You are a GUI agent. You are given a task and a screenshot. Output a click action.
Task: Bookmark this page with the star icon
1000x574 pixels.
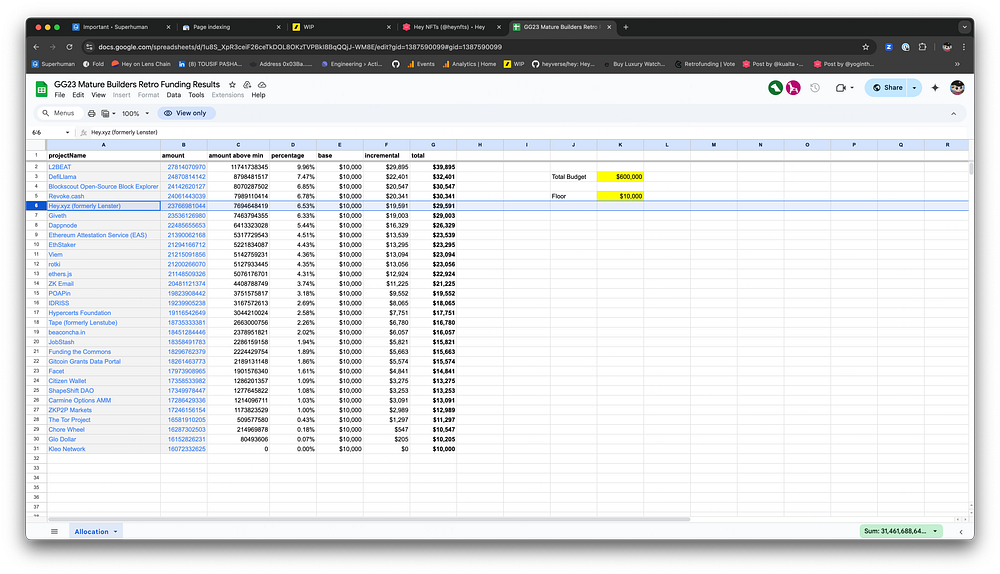(865, 47)
